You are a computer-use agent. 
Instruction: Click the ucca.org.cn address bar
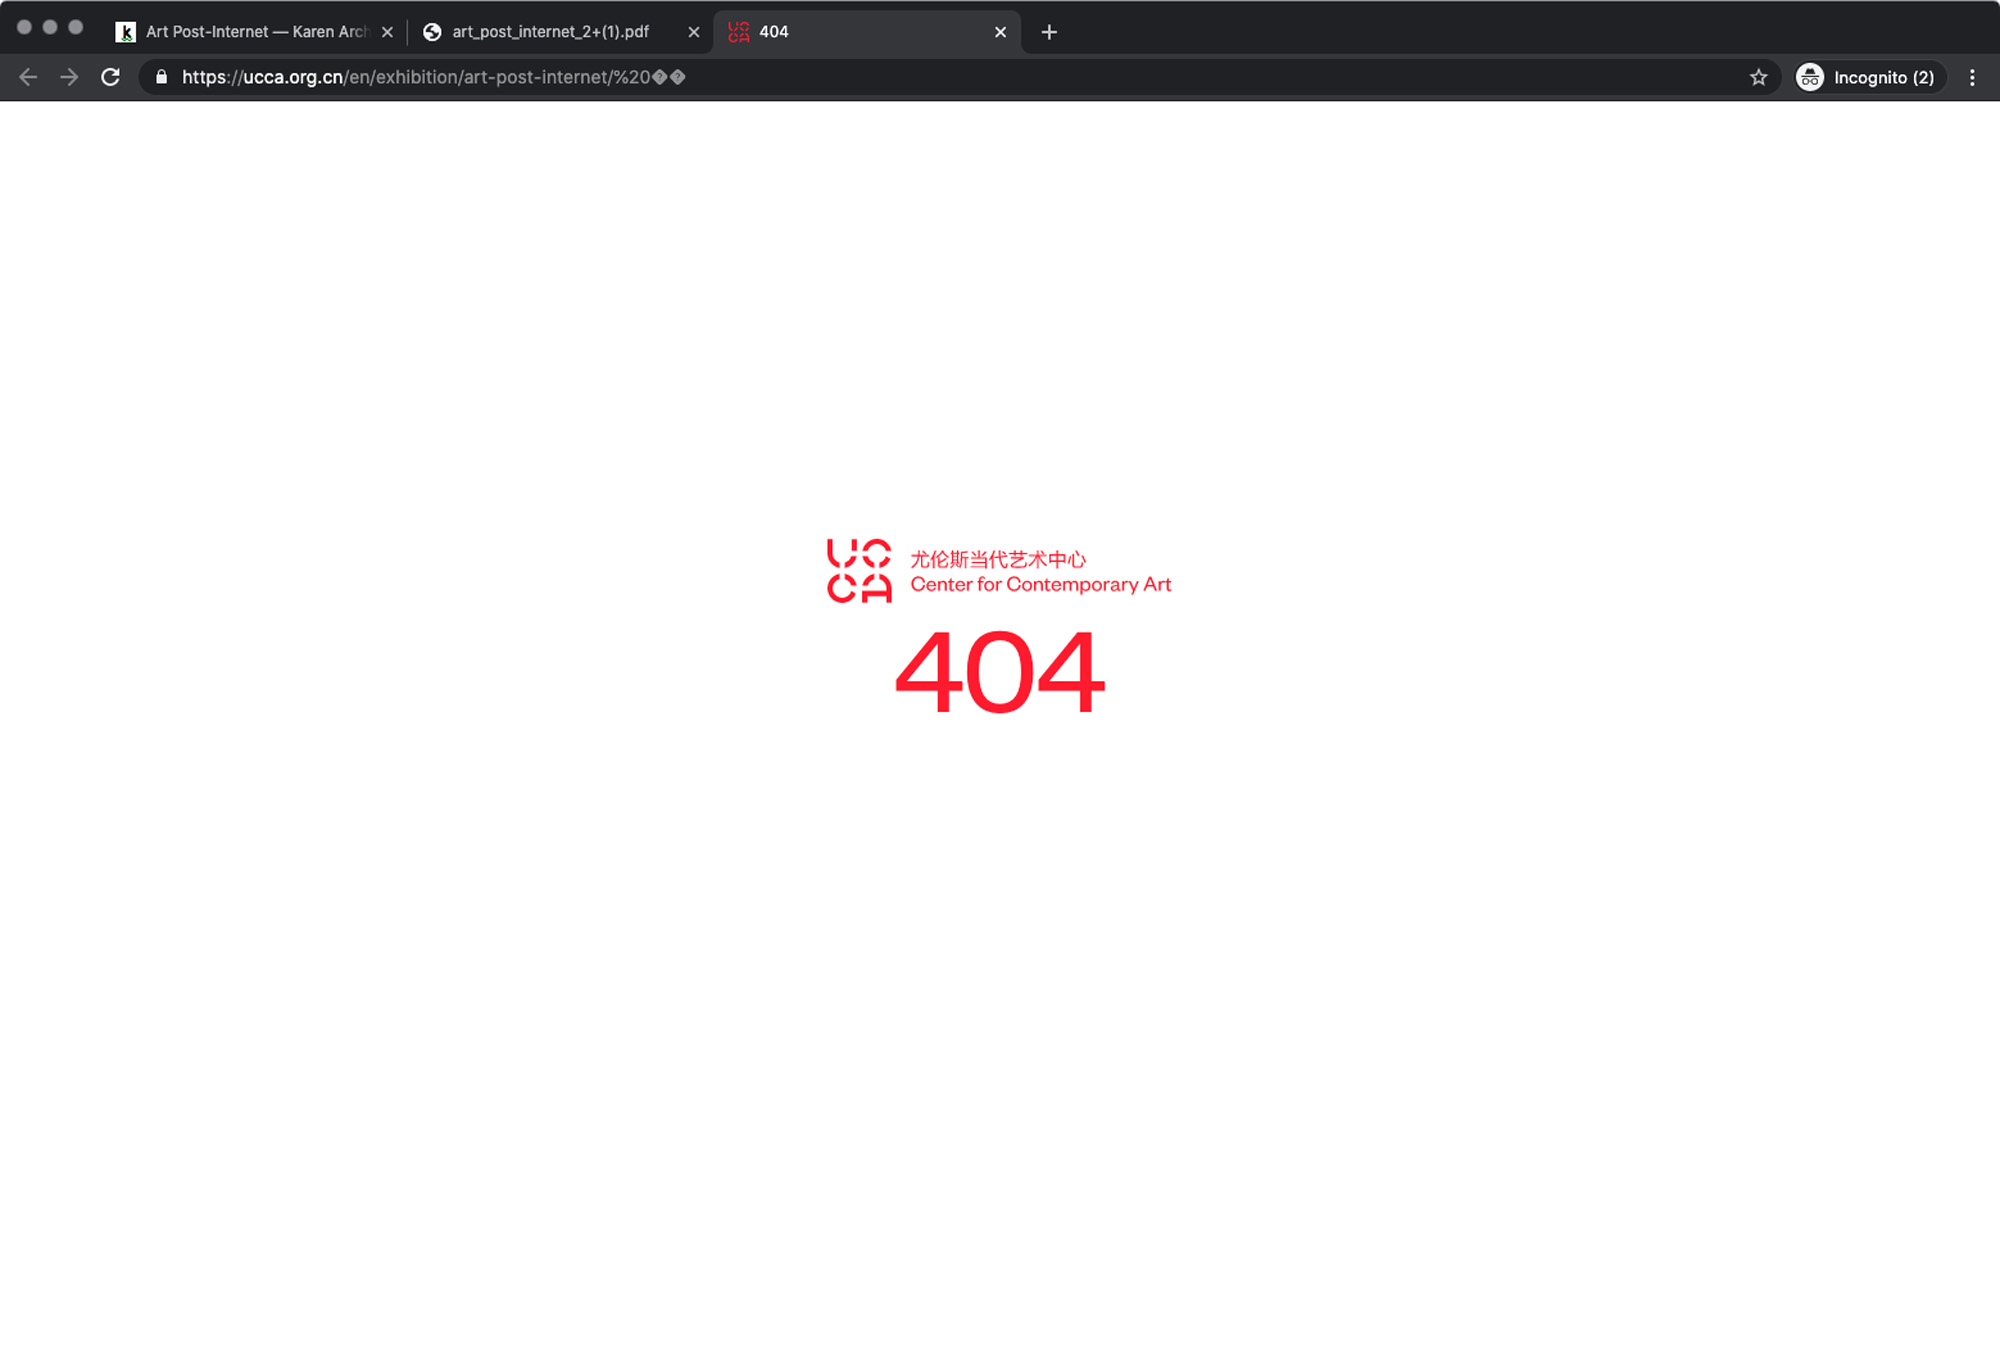[x=900, y=77]
